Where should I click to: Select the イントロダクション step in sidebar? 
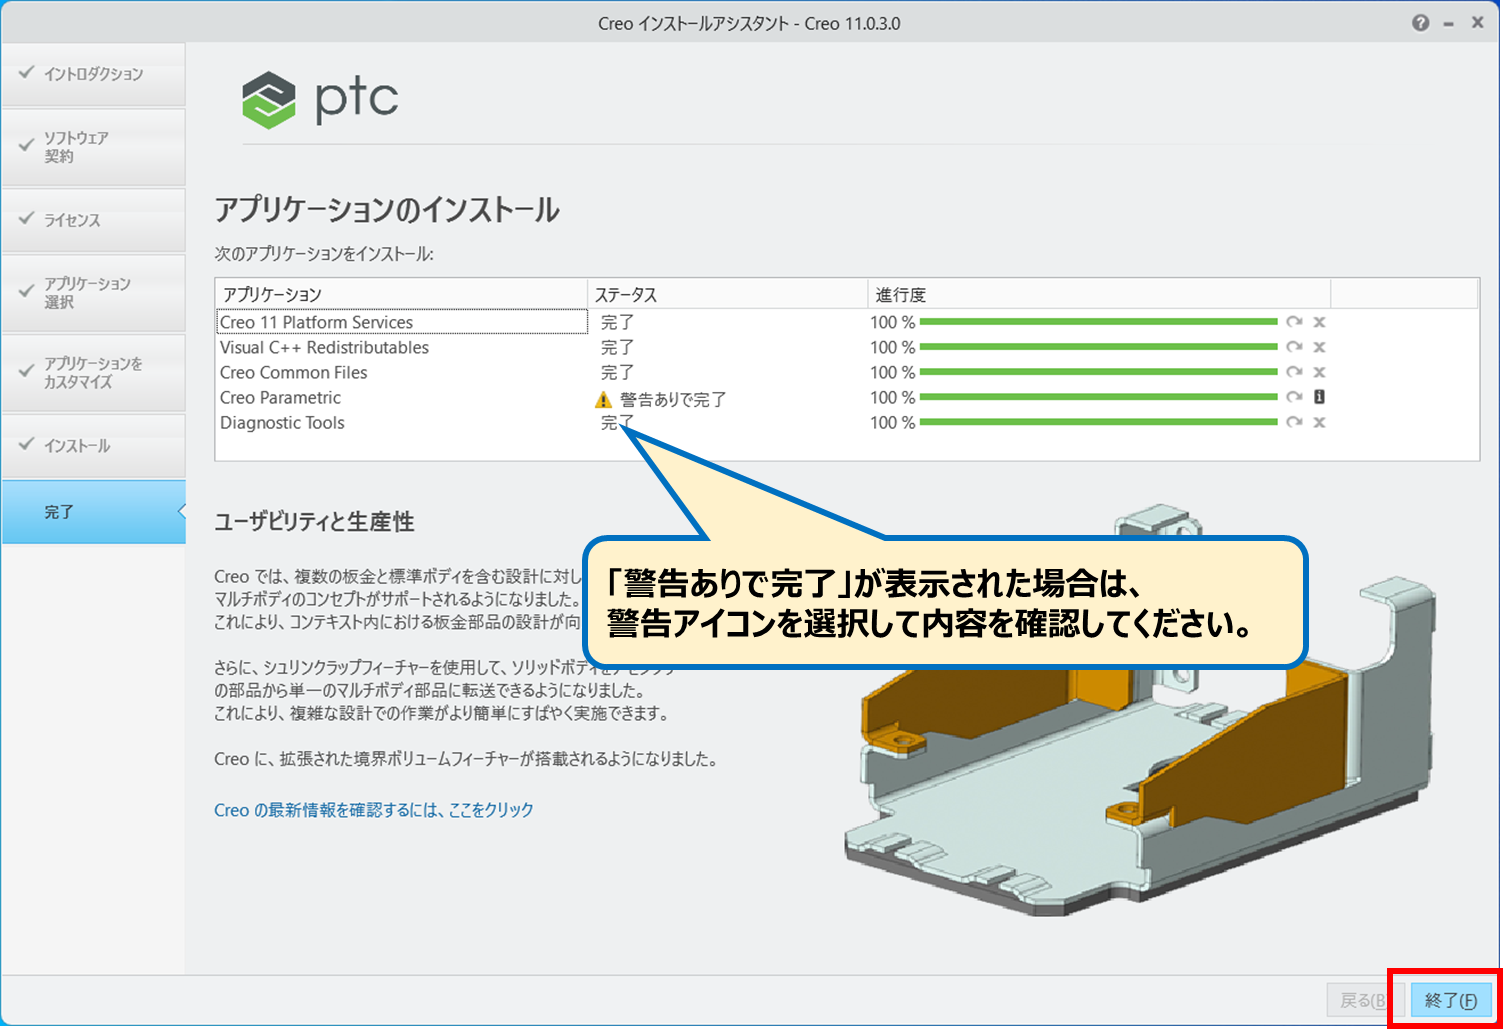tap(93, 74)
